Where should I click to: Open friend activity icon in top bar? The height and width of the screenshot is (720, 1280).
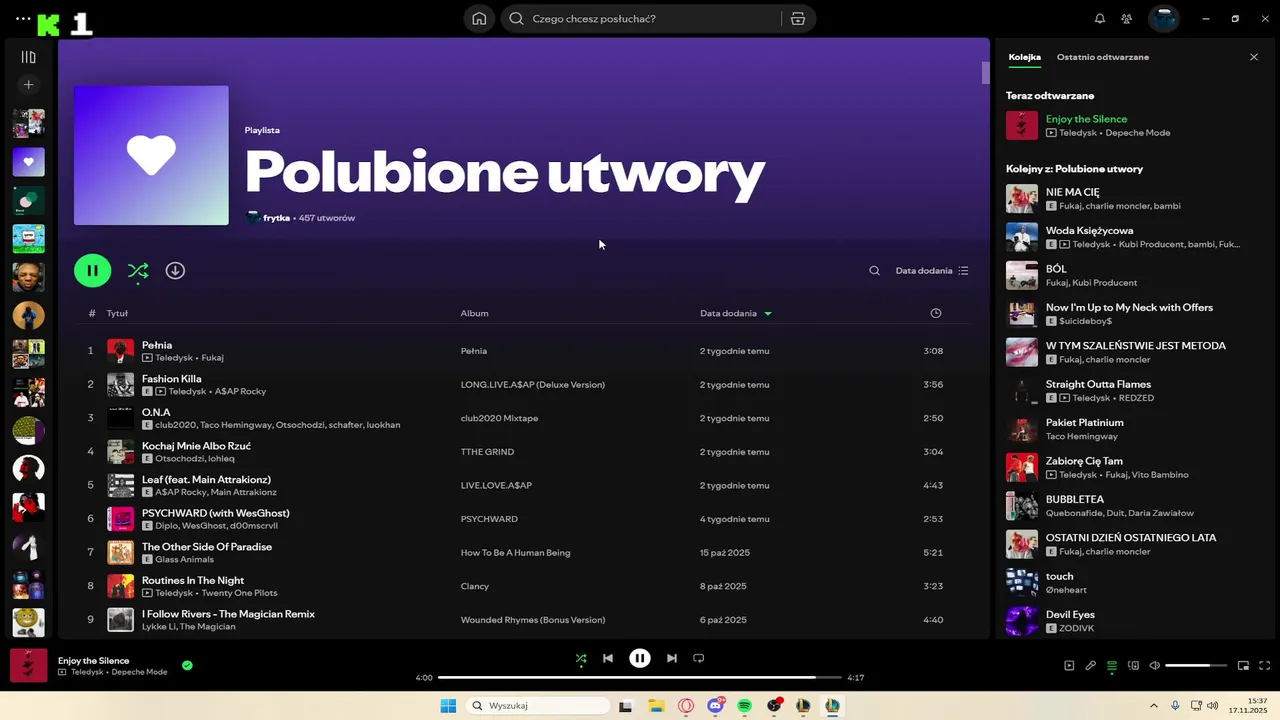(1127, 18)
